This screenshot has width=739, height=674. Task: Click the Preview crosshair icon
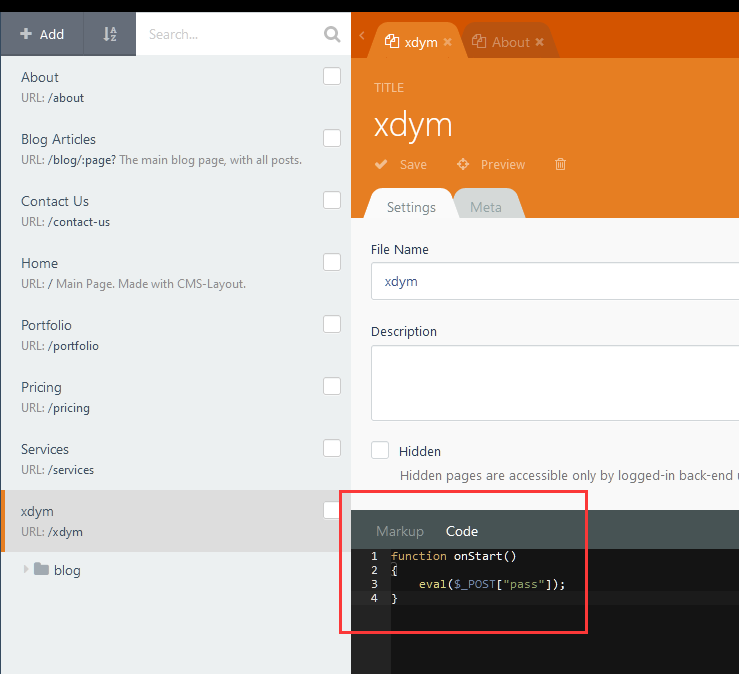[x=463, y=164]
